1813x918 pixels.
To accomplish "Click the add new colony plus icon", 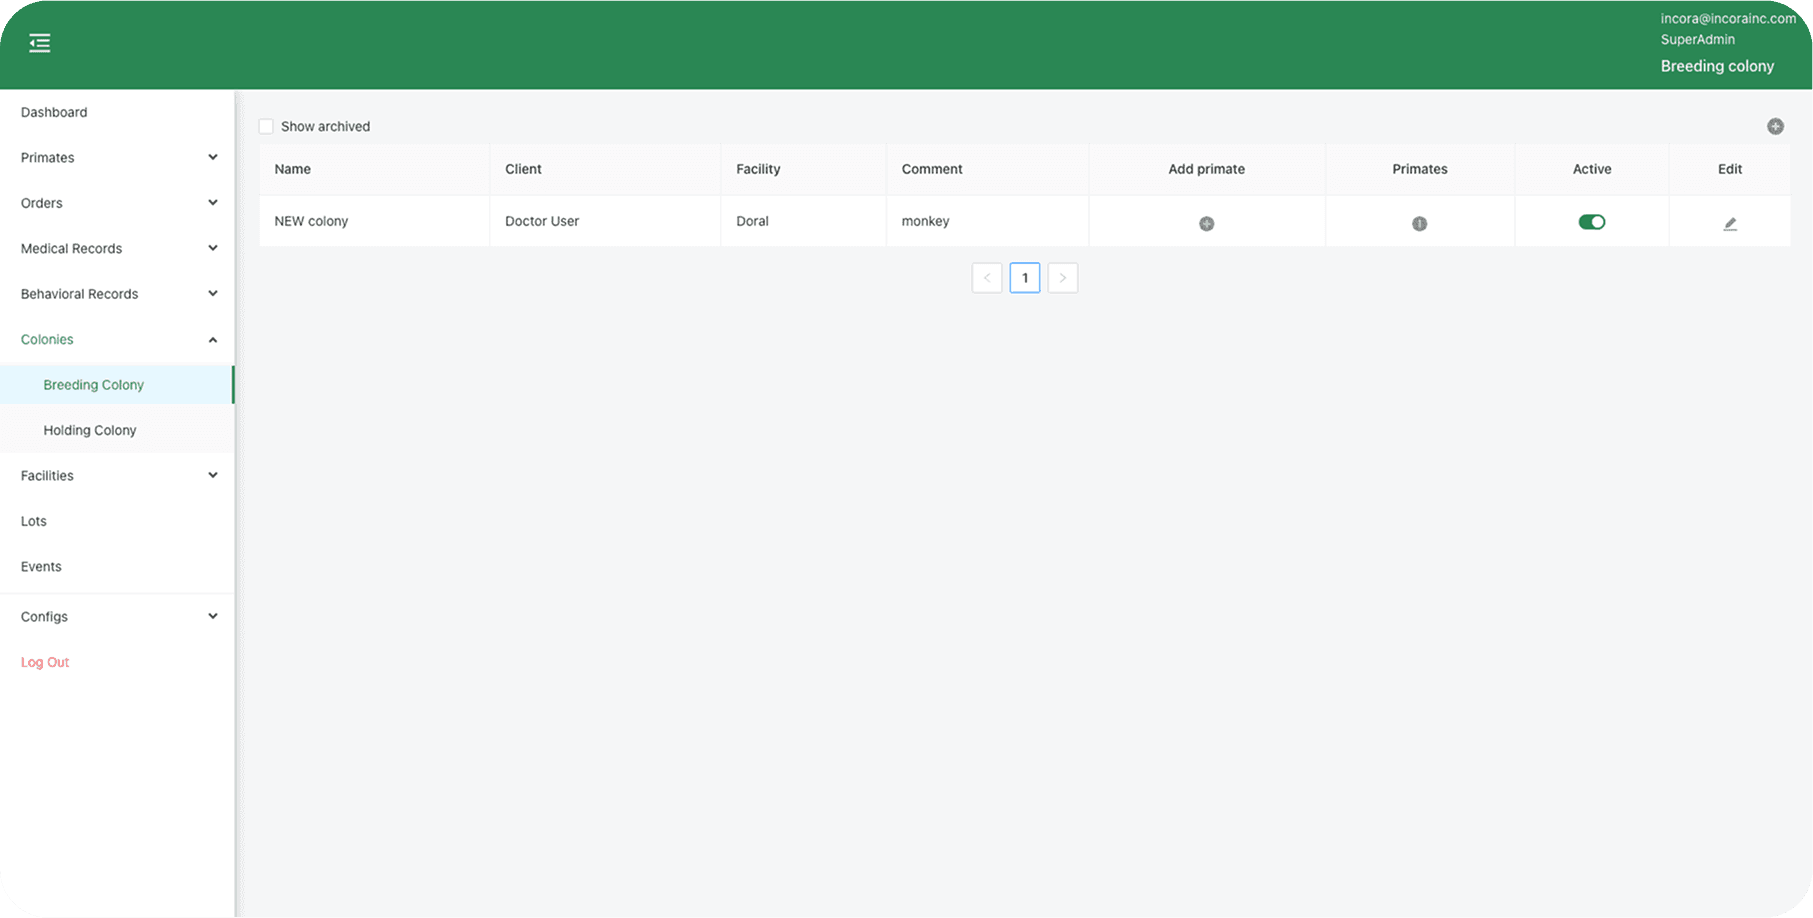I will click(1775, 126).
